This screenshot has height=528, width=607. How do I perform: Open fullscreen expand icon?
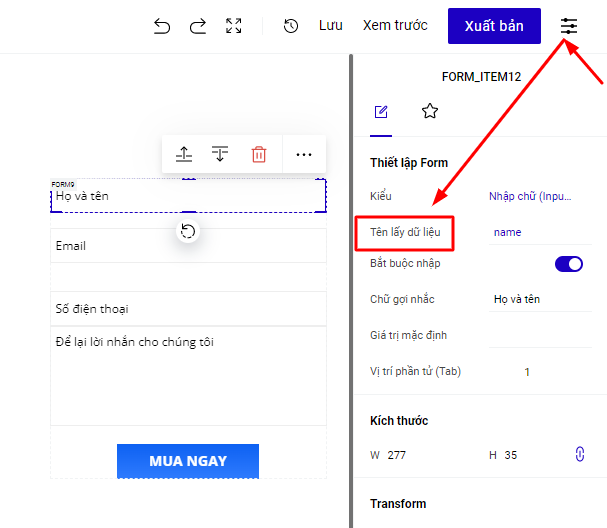233,26
